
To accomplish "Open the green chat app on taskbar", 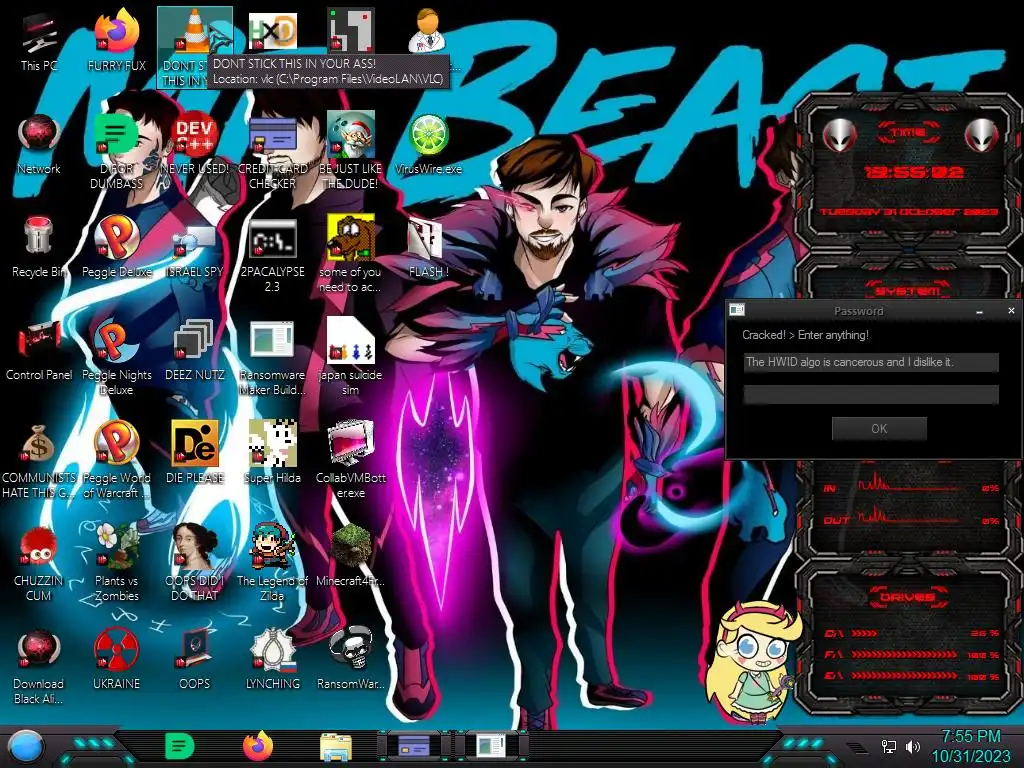I will (180, 746).
